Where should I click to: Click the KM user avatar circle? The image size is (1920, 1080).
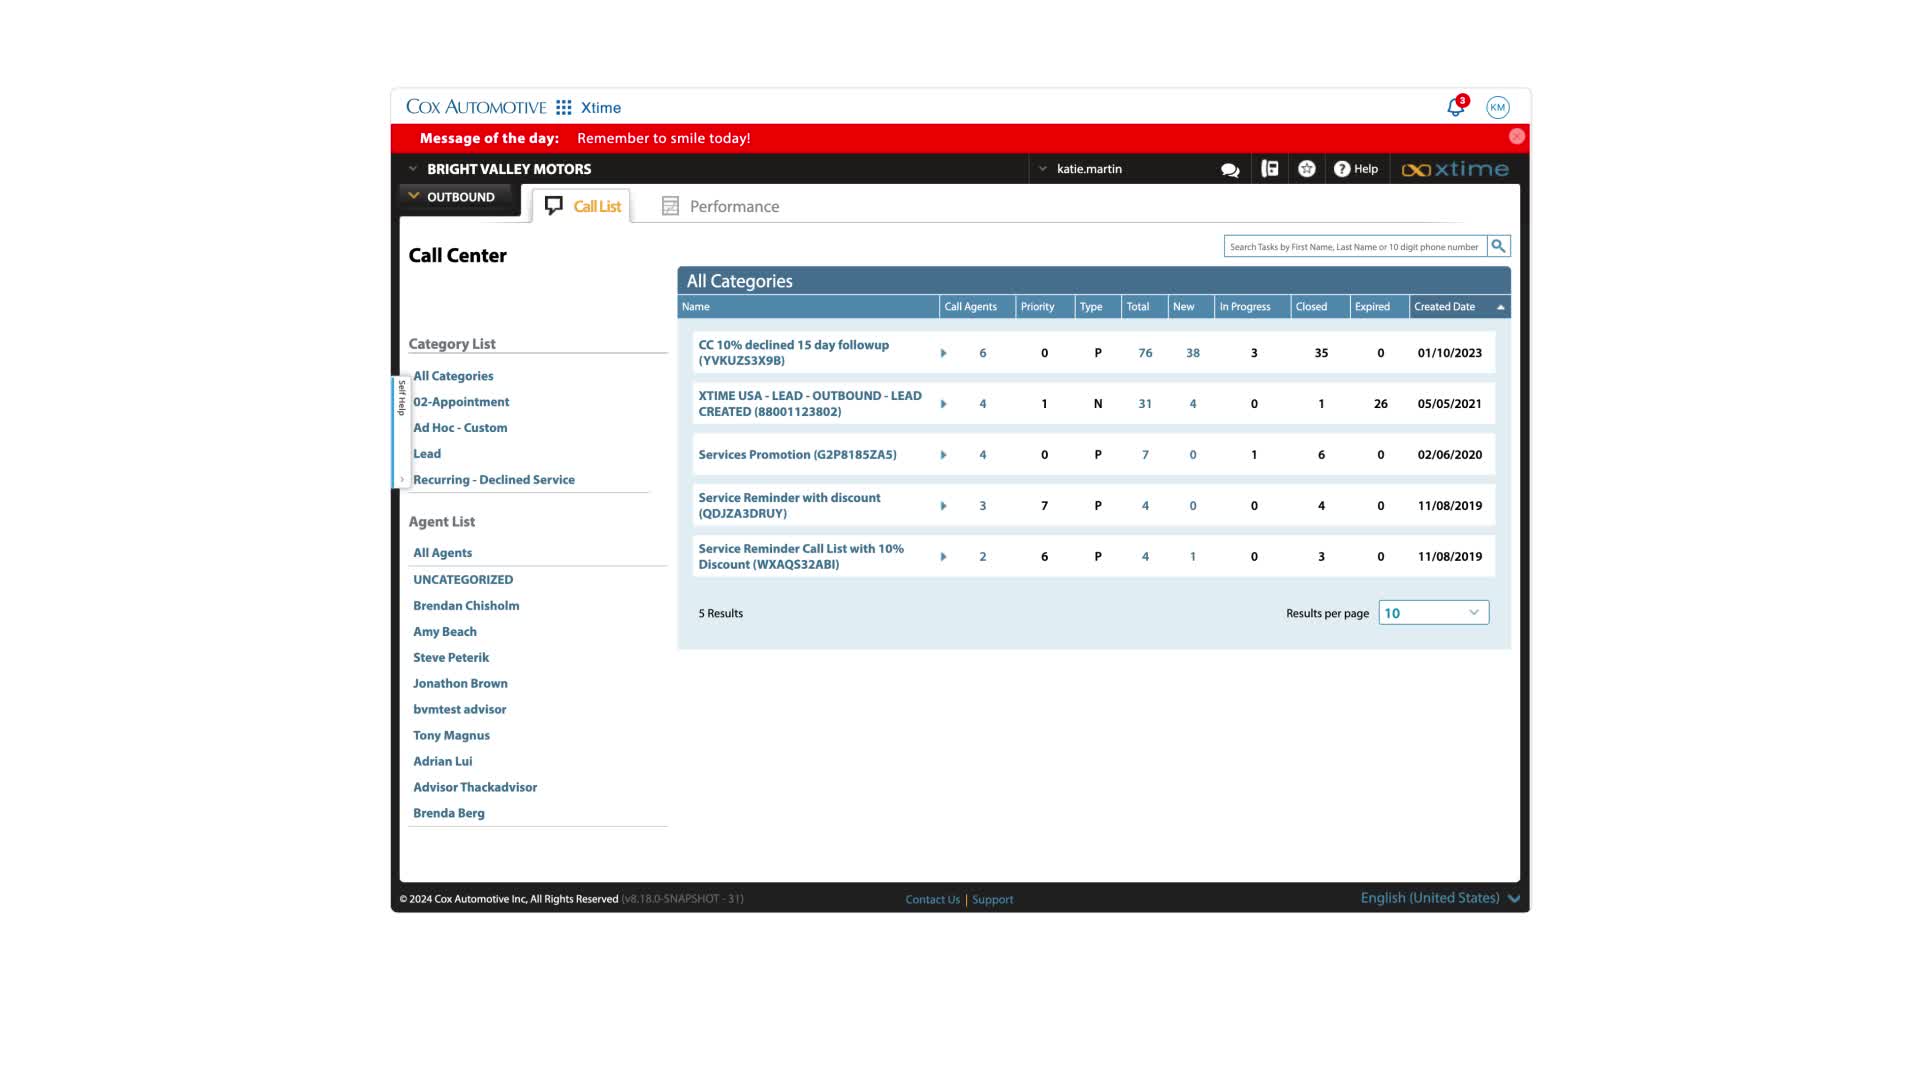click(1496, 106)
